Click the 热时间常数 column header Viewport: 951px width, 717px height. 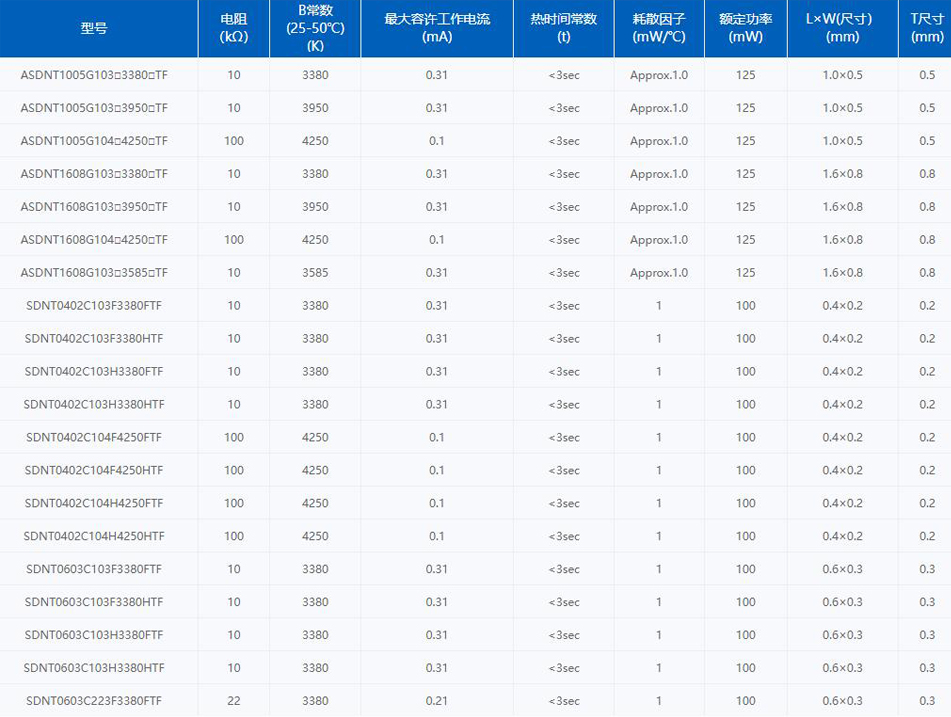[x=564, y=28]
